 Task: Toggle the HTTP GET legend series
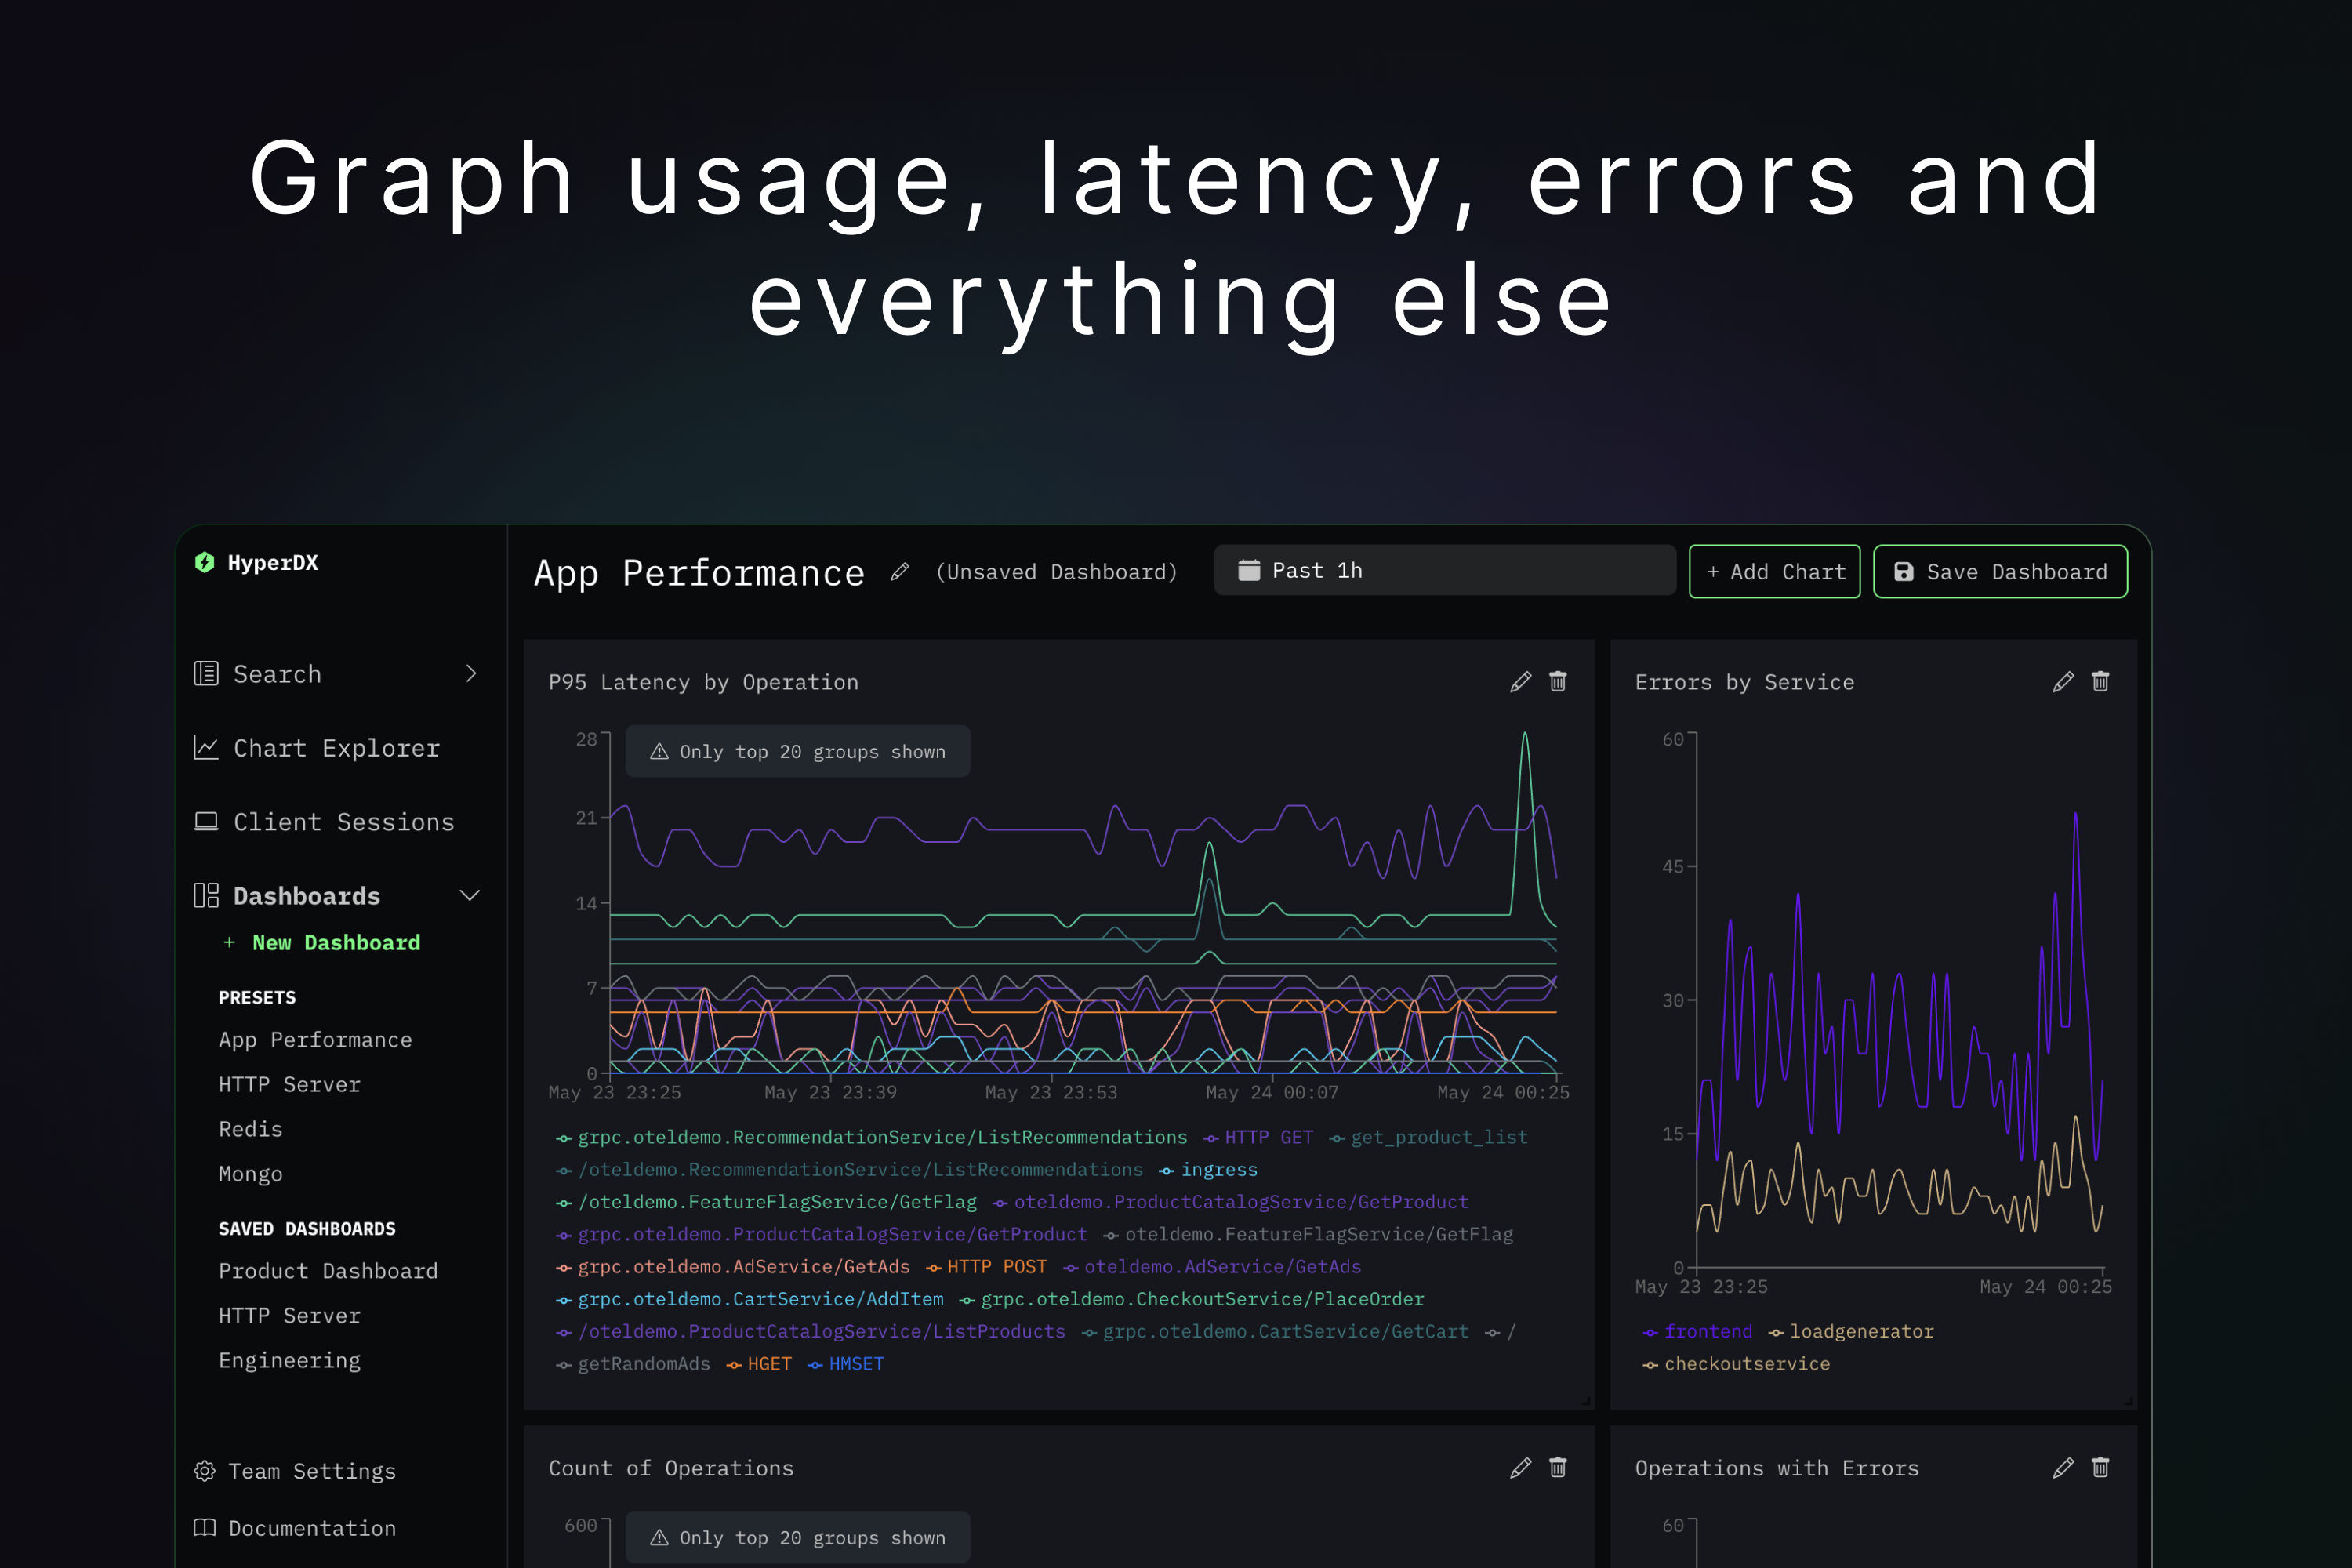pos(1258,1137)
